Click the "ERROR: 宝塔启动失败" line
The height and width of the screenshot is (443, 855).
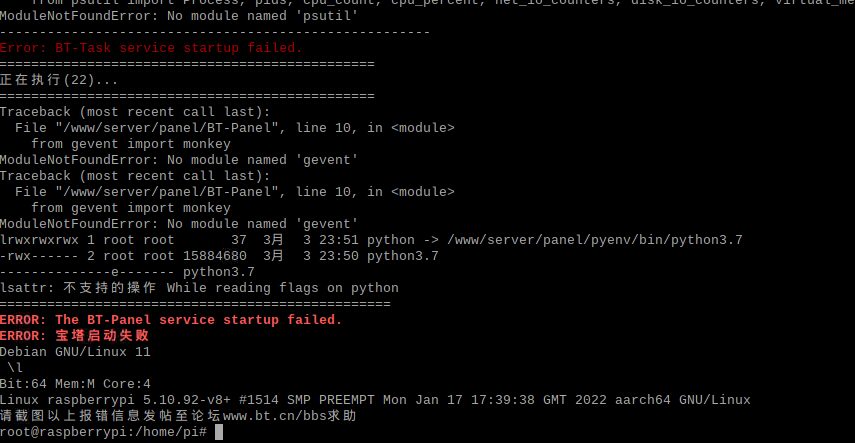pyautogui.click(x=75, y=336)
